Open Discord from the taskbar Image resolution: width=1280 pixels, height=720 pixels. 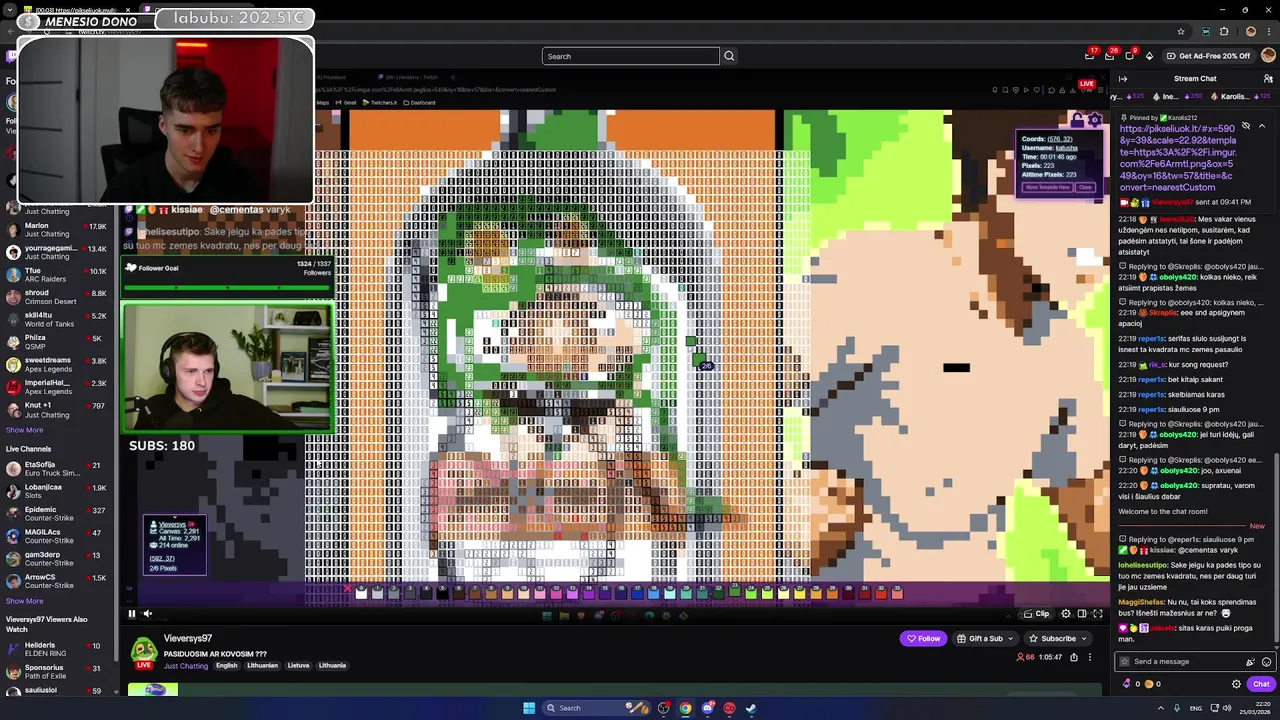(707, 708)
